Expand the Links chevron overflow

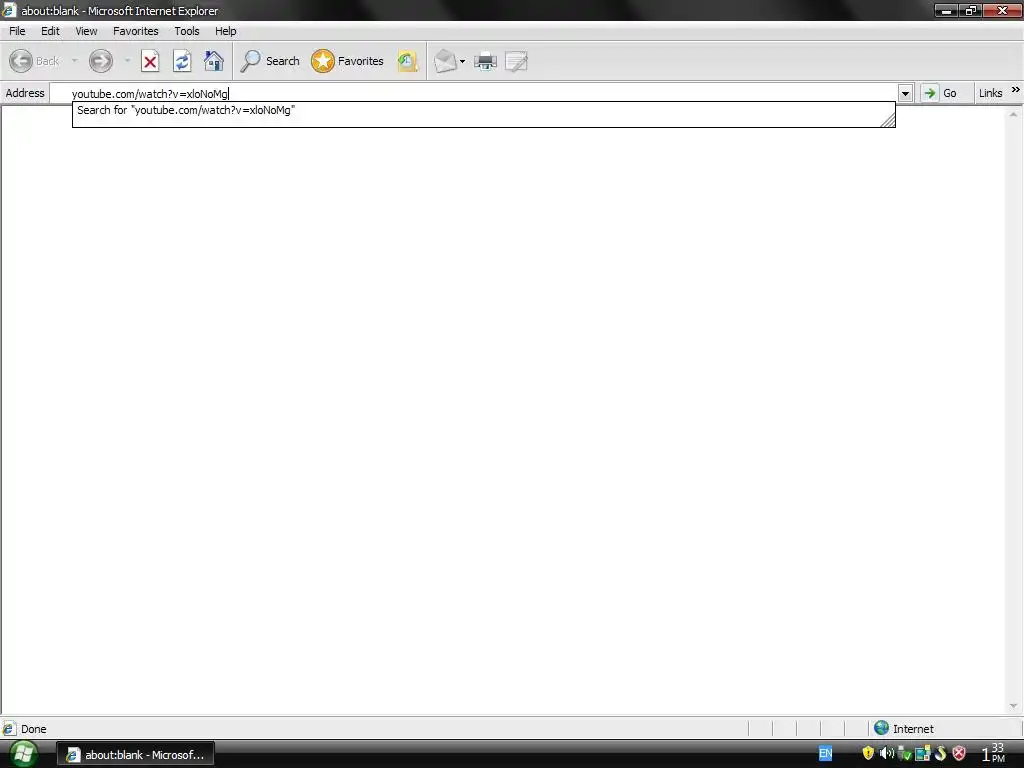1016,89
